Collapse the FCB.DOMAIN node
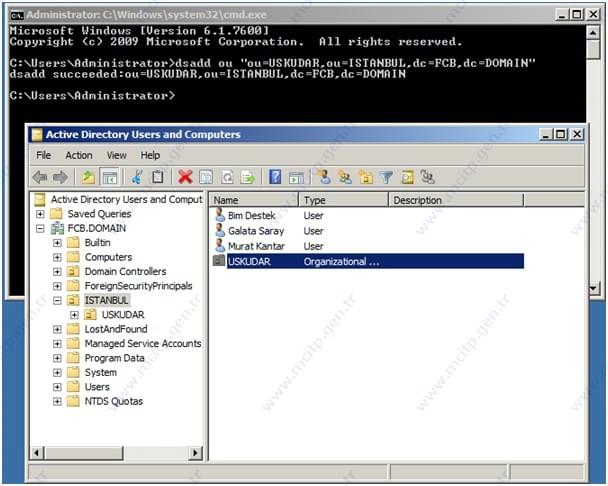This screenshot has width=608, height=486. pos(40,228)
